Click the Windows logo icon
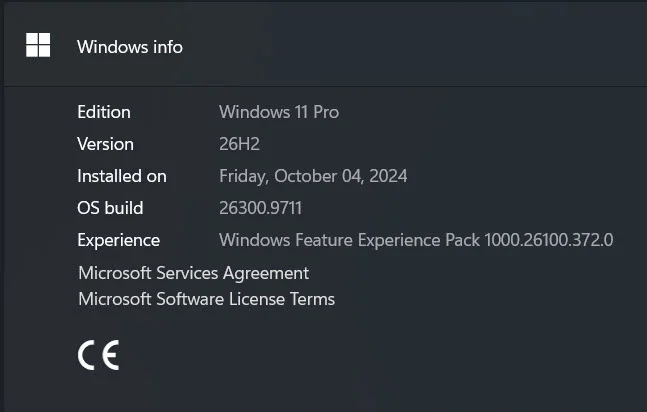The image size is (647, 412). point(38,45)
